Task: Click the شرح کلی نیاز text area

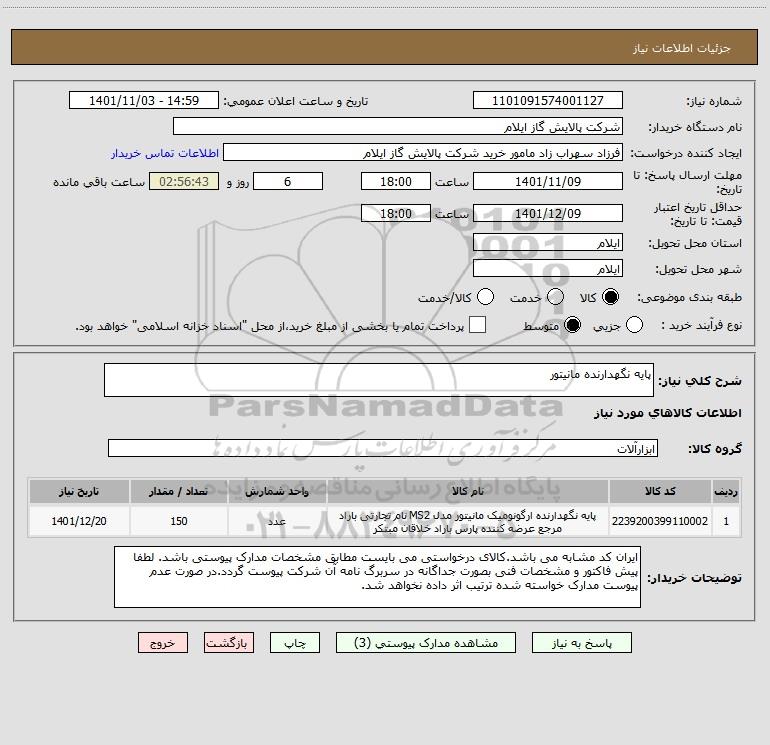Action: point(379,380)
